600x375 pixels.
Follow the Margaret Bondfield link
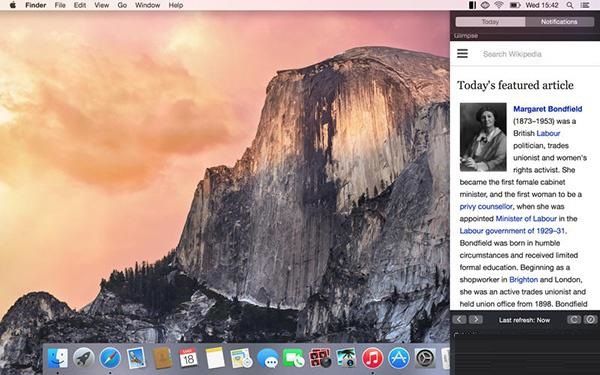tap(548, 109)
